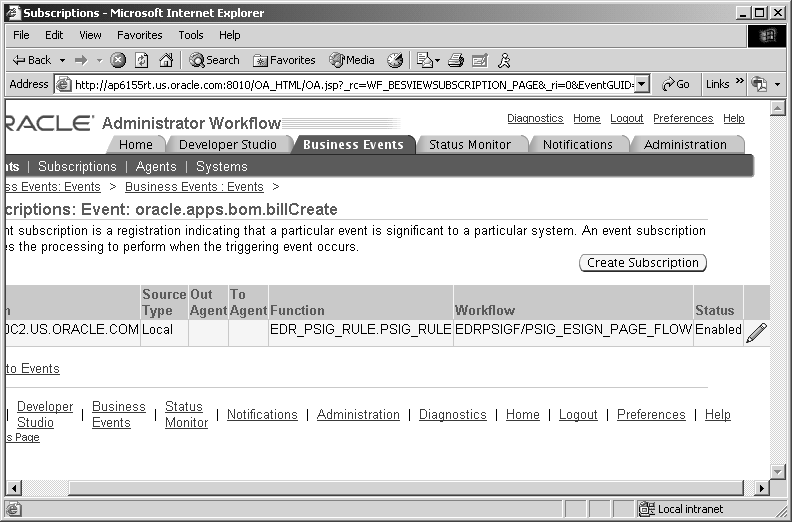Open the Systems subtab
The image size is (792, 522).
(x=222, y=167)
